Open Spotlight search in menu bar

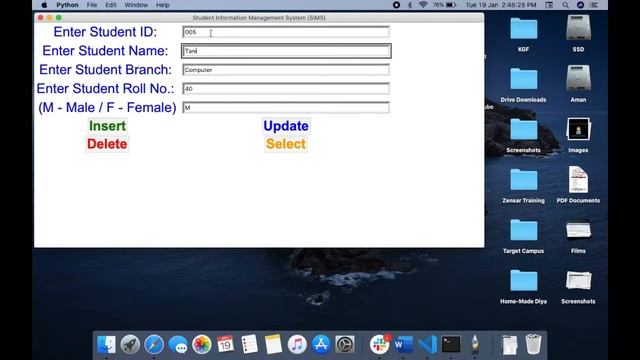tap(565, 5)
